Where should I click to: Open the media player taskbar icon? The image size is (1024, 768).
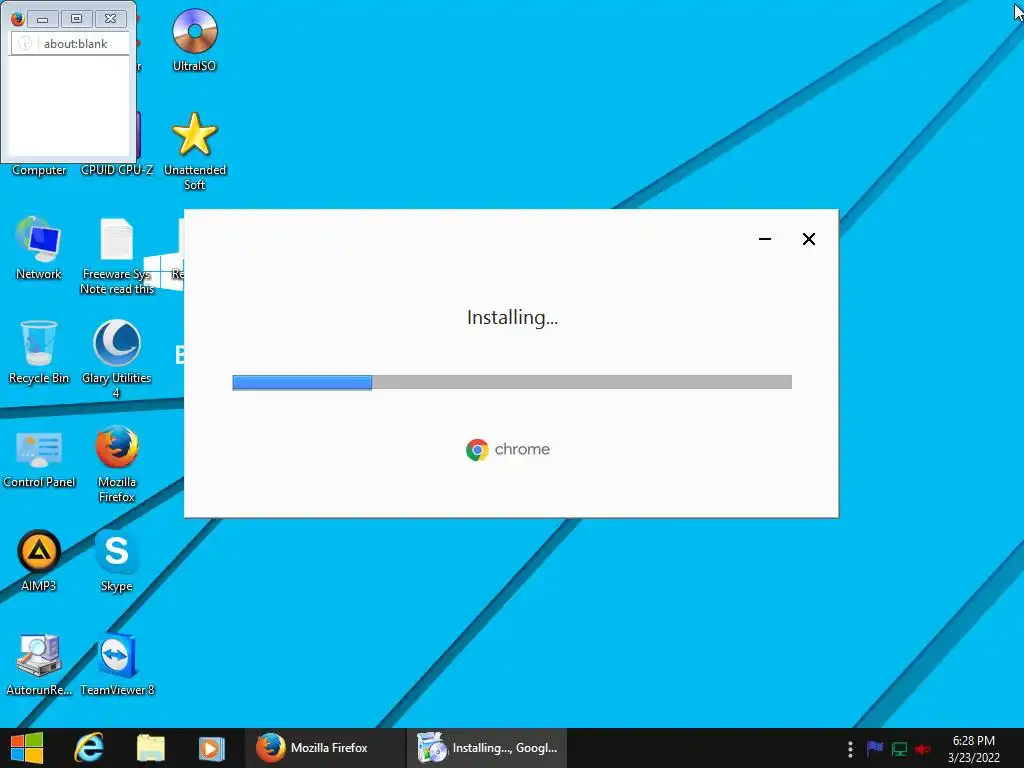coord(212,748)
